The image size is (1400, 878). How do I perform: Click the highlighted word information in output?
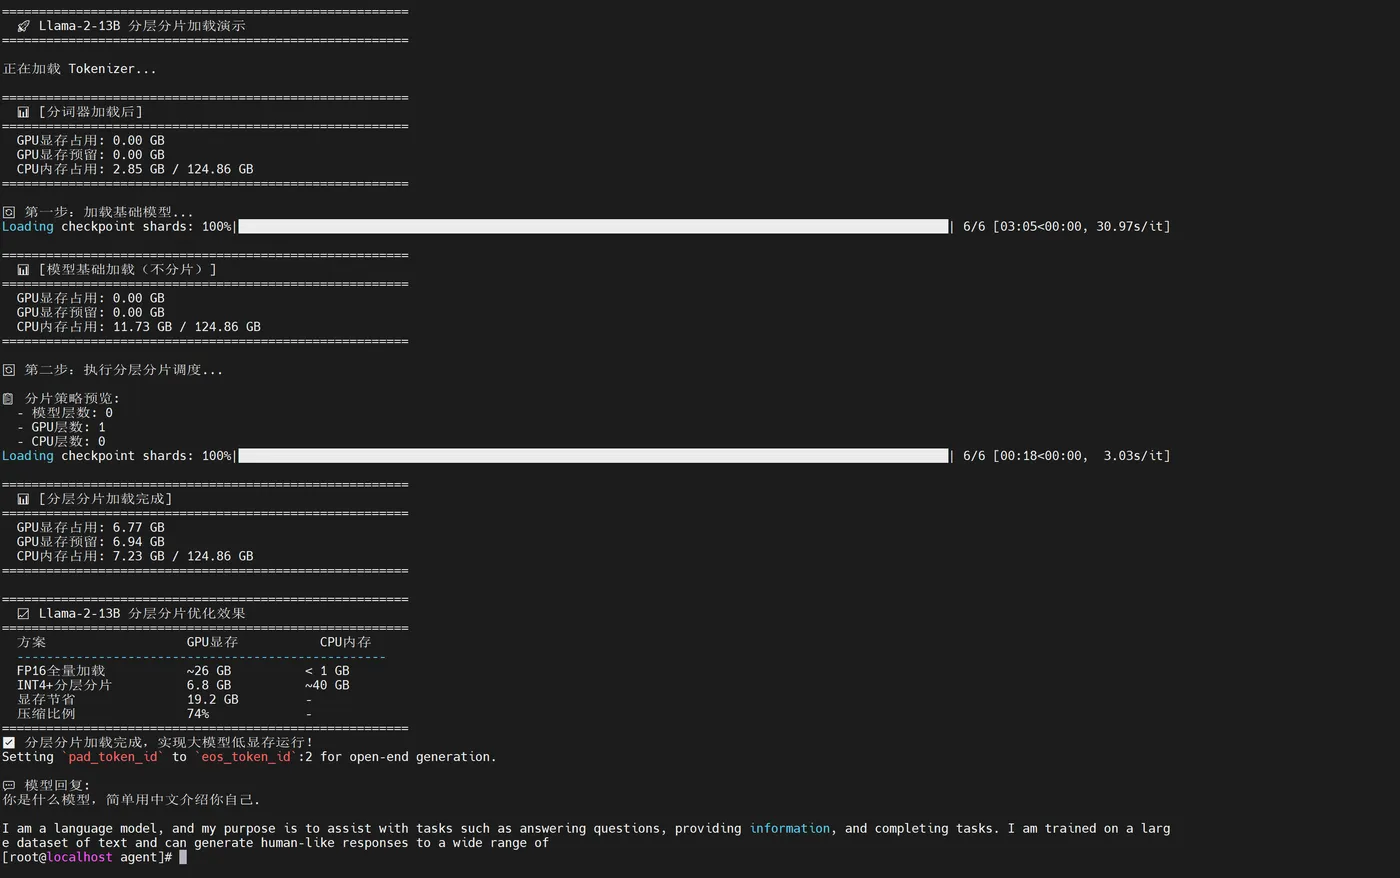(x=790, y=828)
